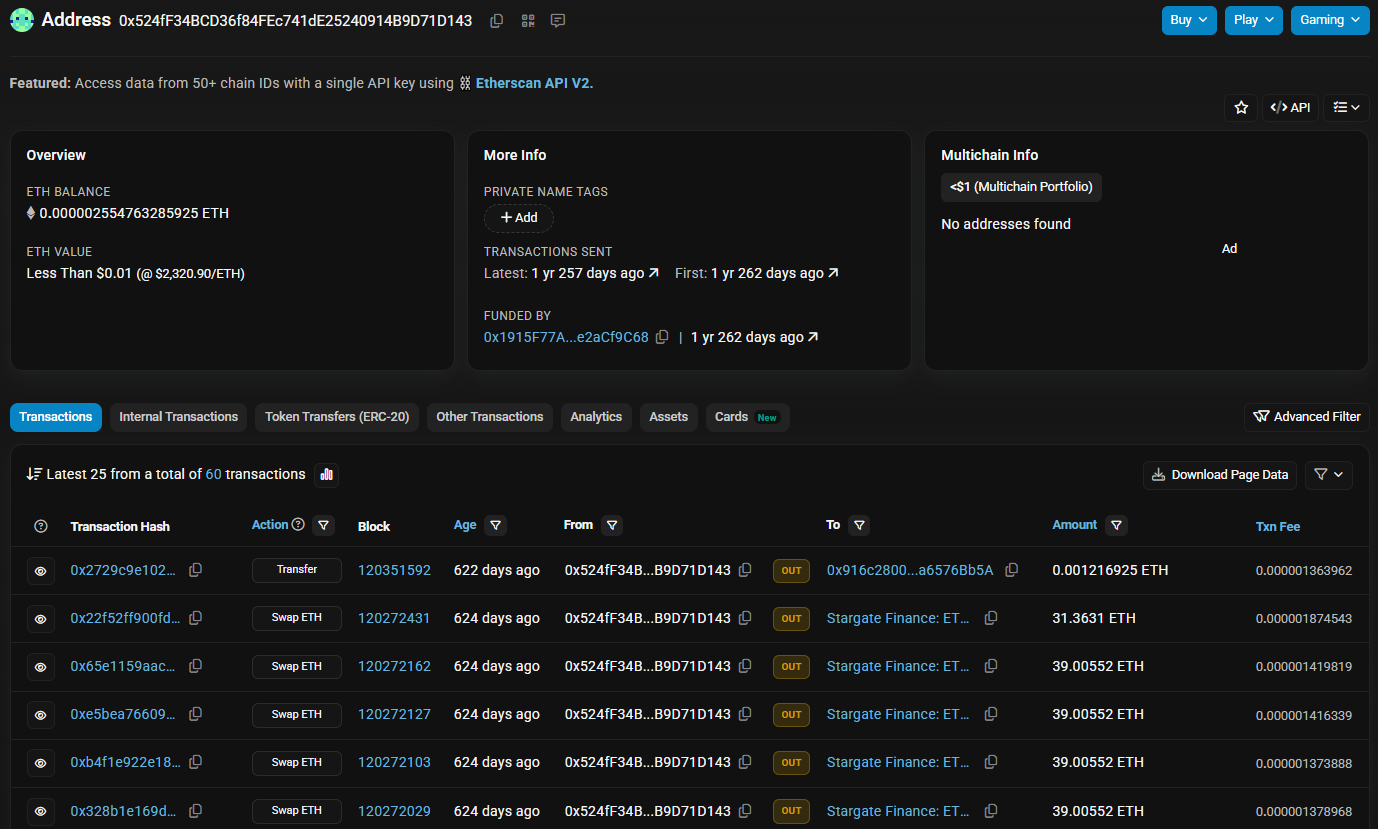
Task: Toggle the preview eye for transaction 0xe5bea76609
Action: [41, 715]
